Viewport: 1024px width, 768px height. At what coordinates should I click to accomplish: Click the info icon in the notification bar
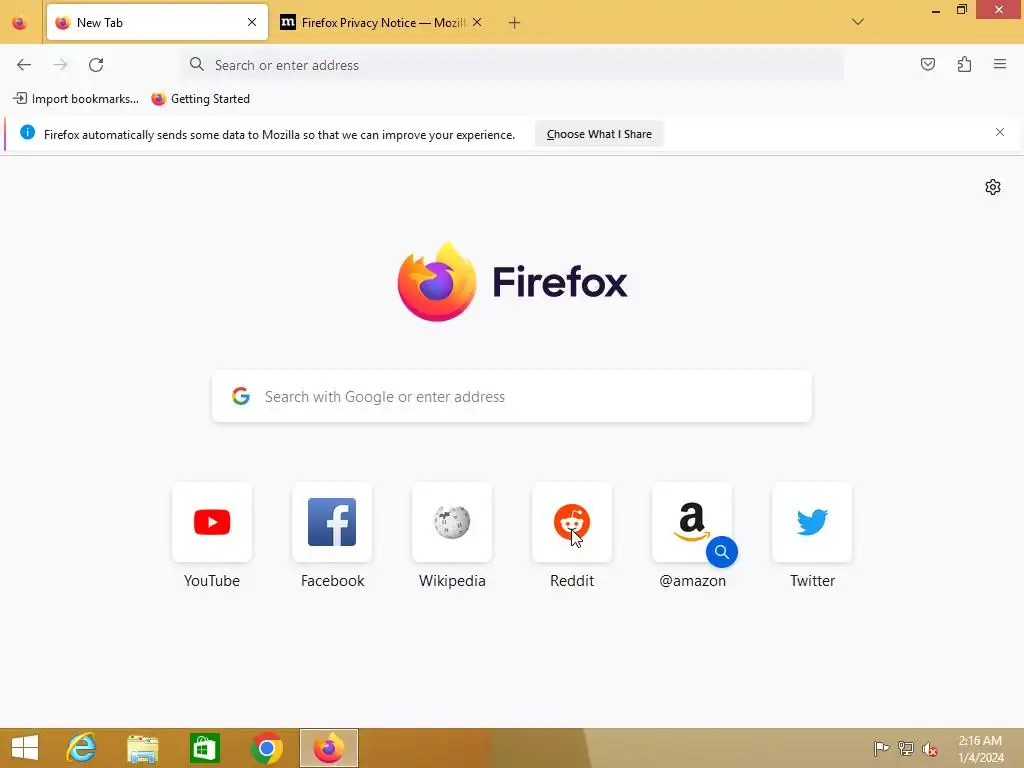[27, 133]
